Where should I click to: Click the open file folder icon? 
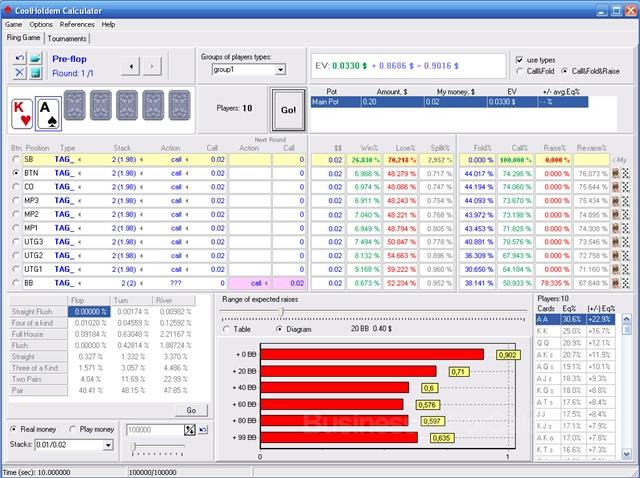pos(35,59)
